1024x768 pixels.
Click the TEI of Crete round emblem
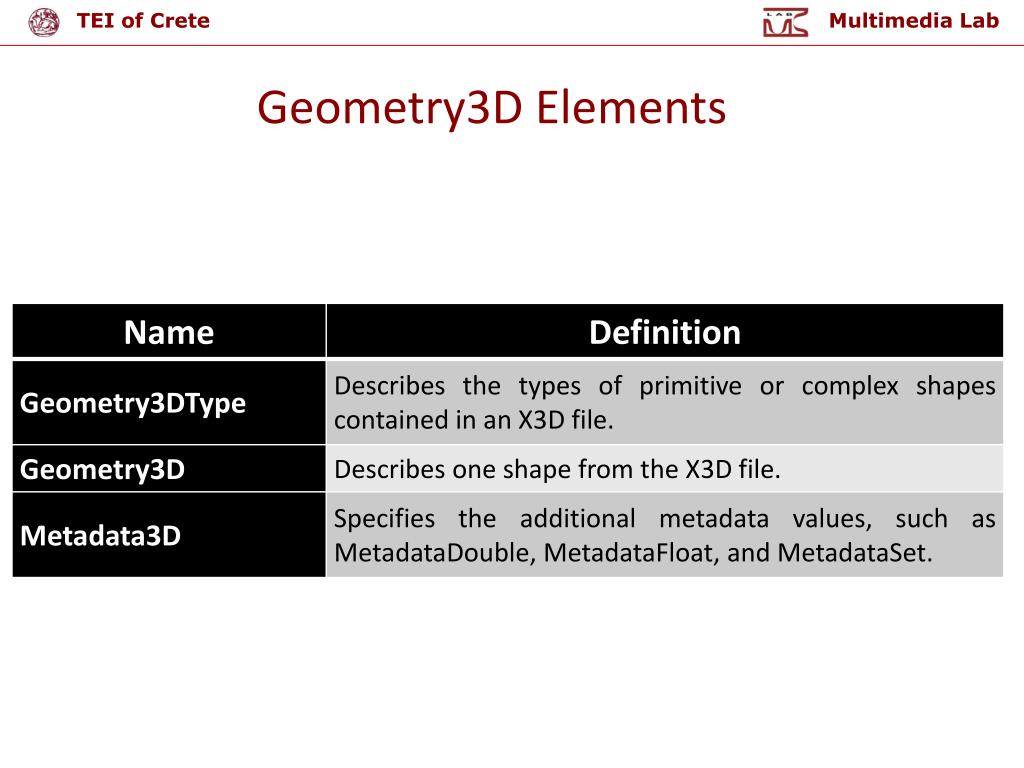pos(44,22)
